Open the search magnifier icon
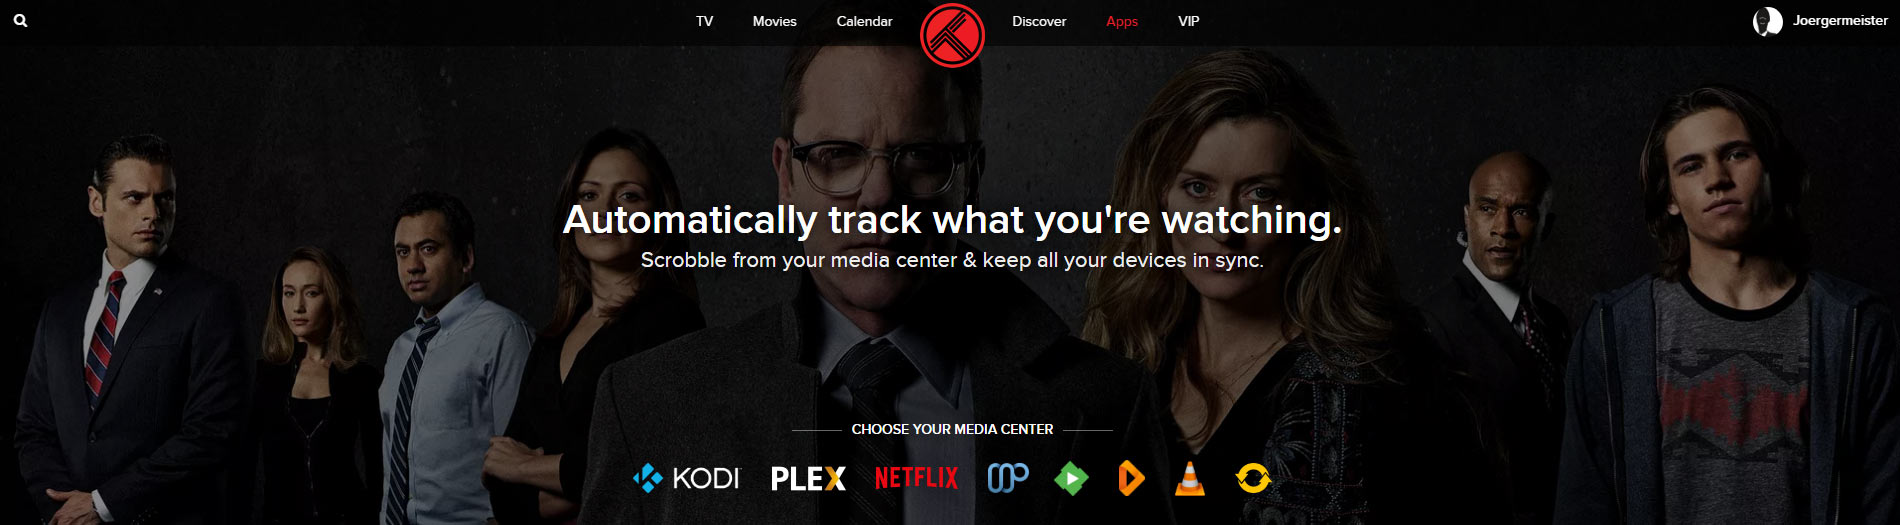This screenshot has height=525, width=1900. 20,20
